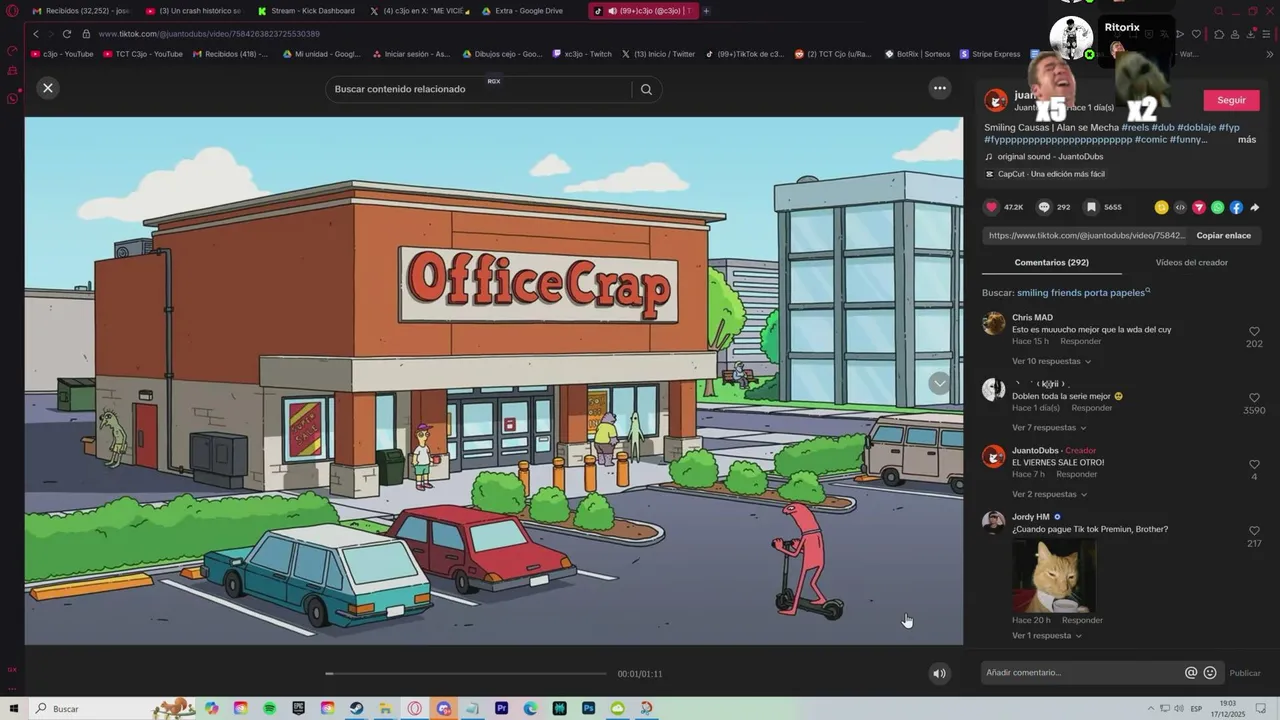This screenshot has width=1280, height=720.
Task: Open Photoshop from the taskbar
Action: point(588,708)
